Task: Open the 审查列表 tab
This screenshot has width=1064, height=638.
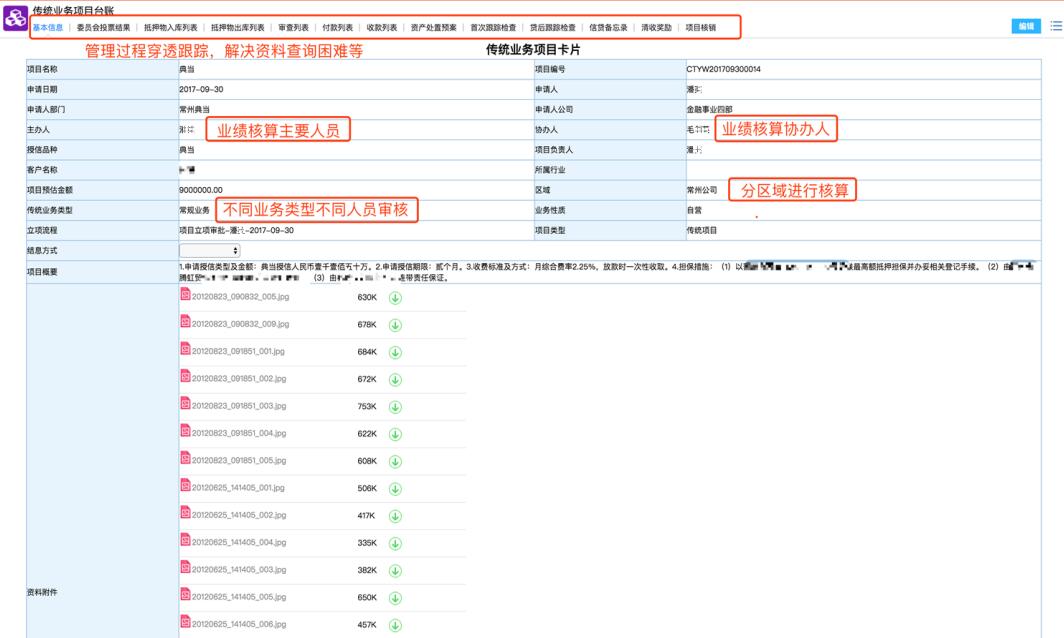Action: point(293,28)
